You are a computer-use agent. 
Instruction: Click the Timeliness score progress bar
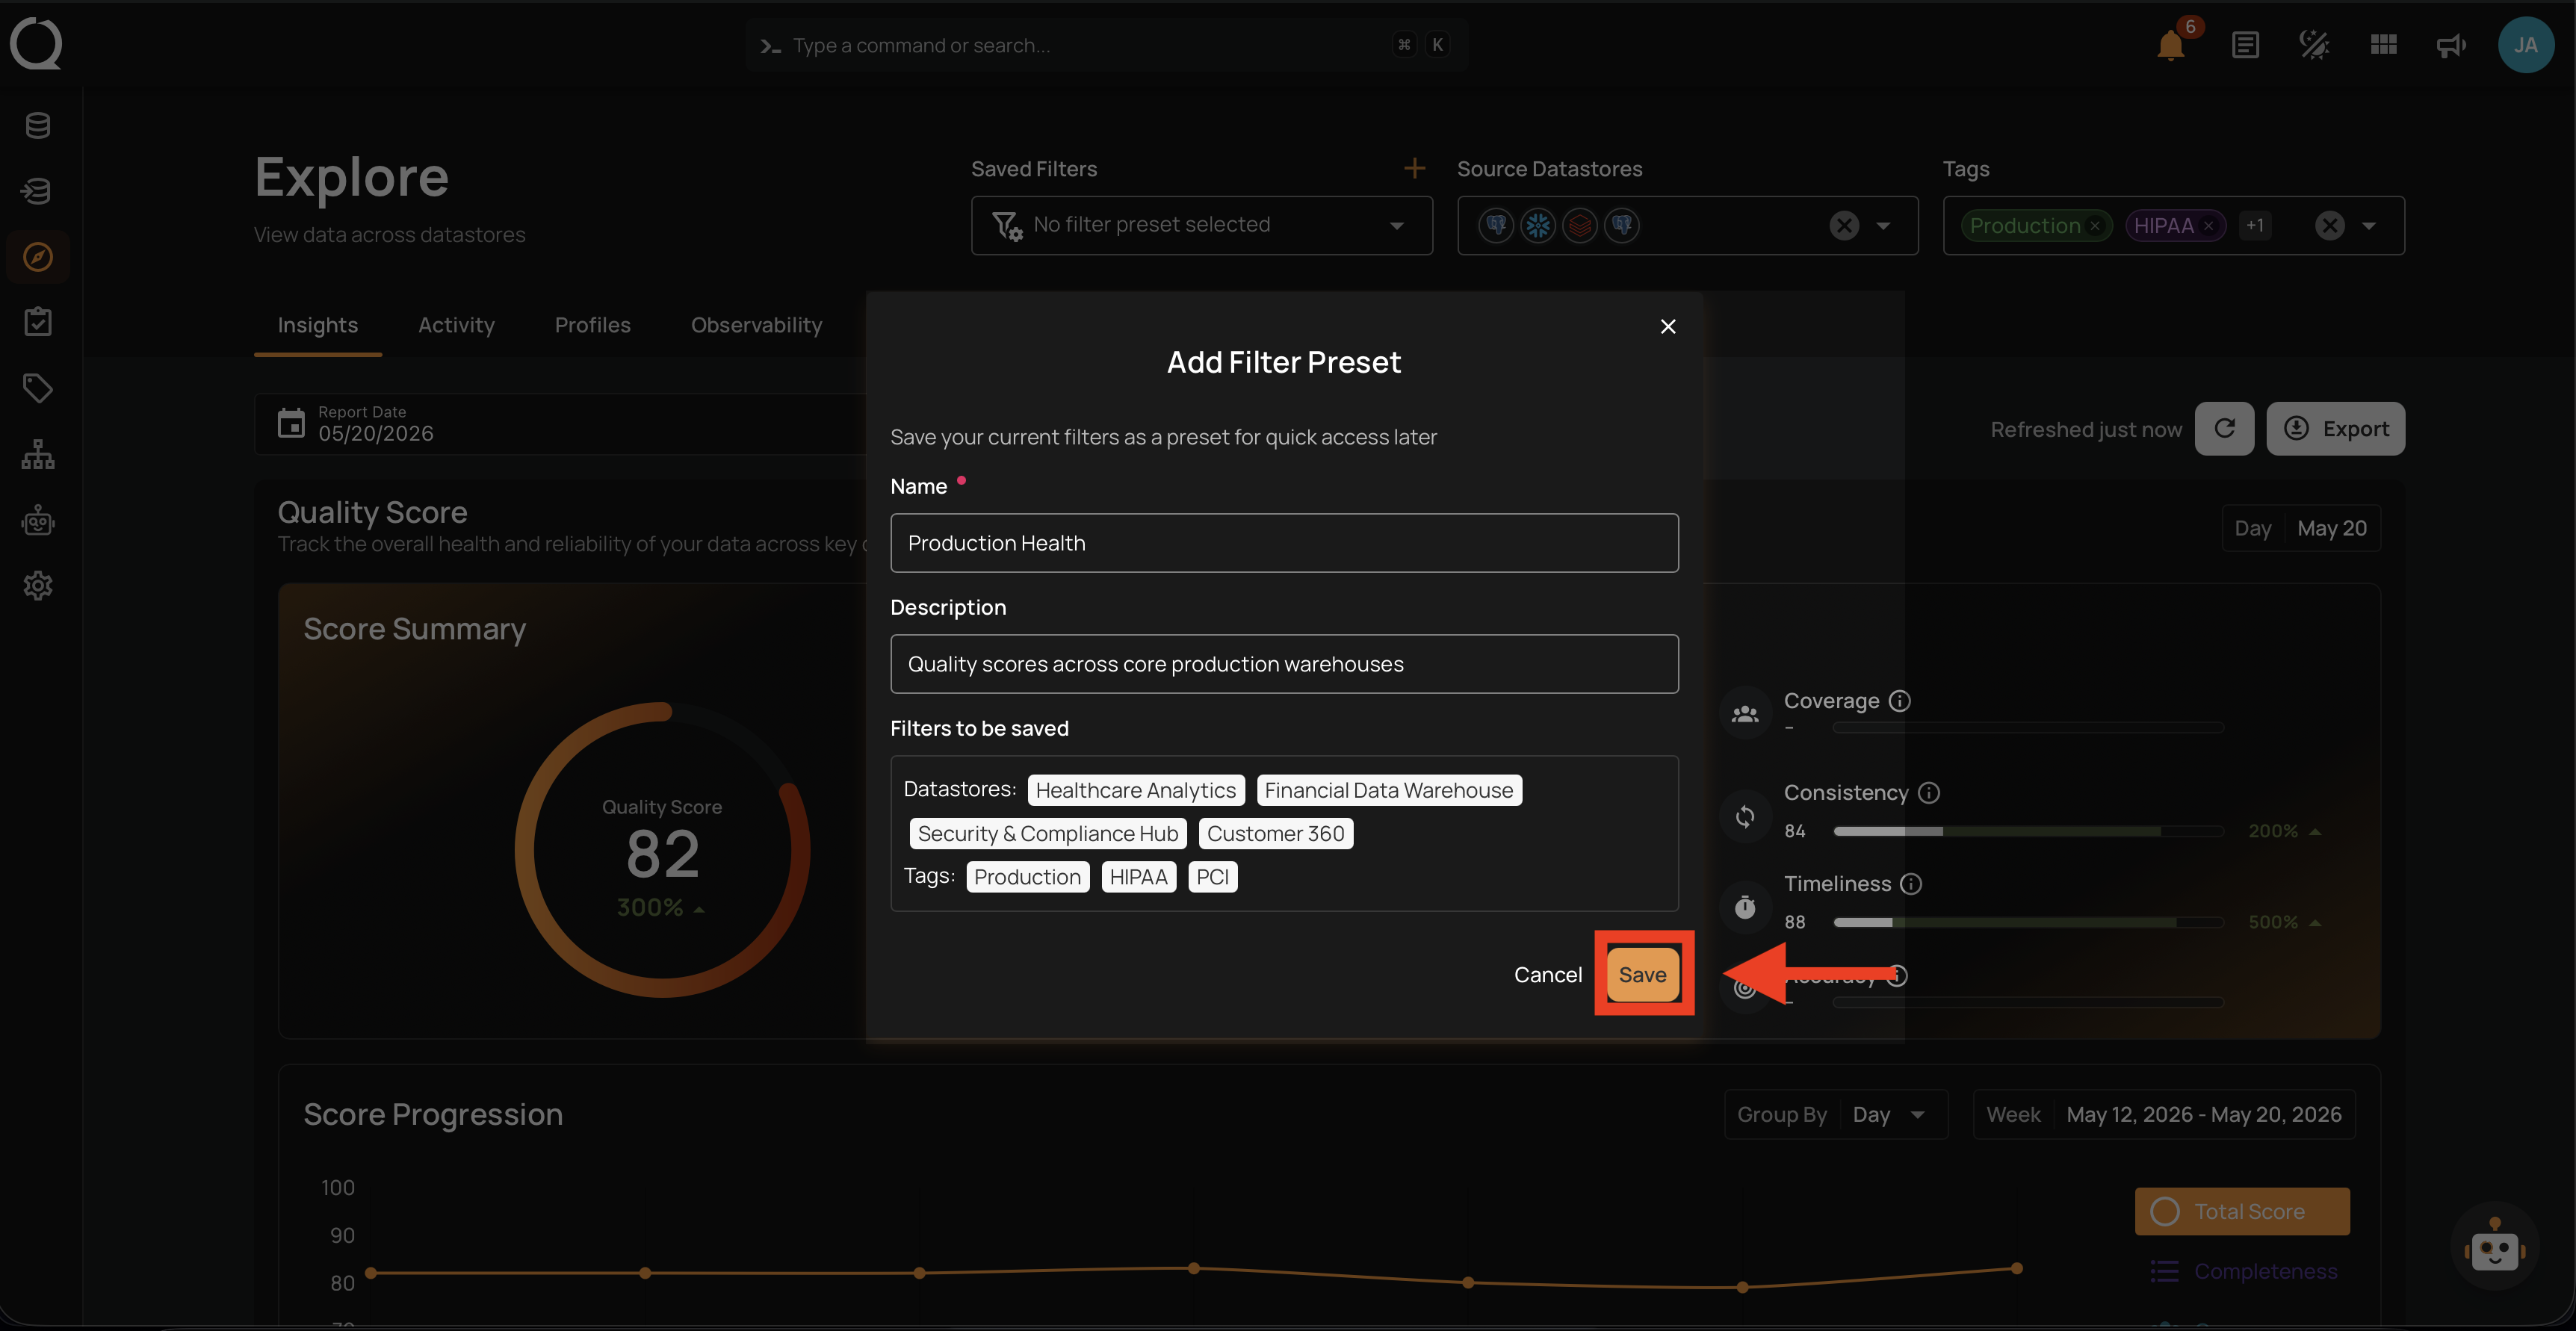click(x=2028, y=923)
